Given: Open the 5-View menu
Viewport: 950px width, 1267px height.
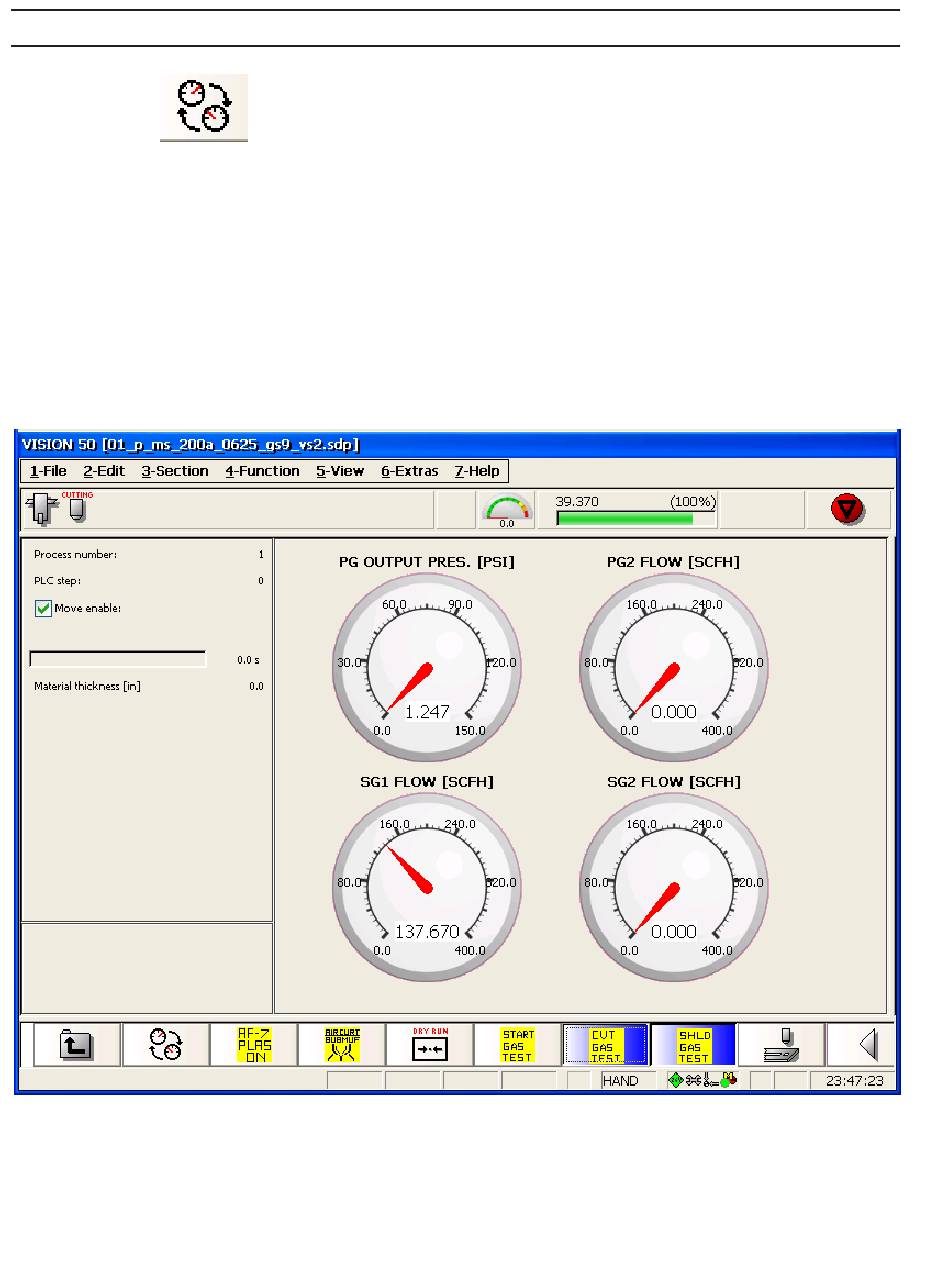Looking at the screenshot, I should tap(340, 471).
